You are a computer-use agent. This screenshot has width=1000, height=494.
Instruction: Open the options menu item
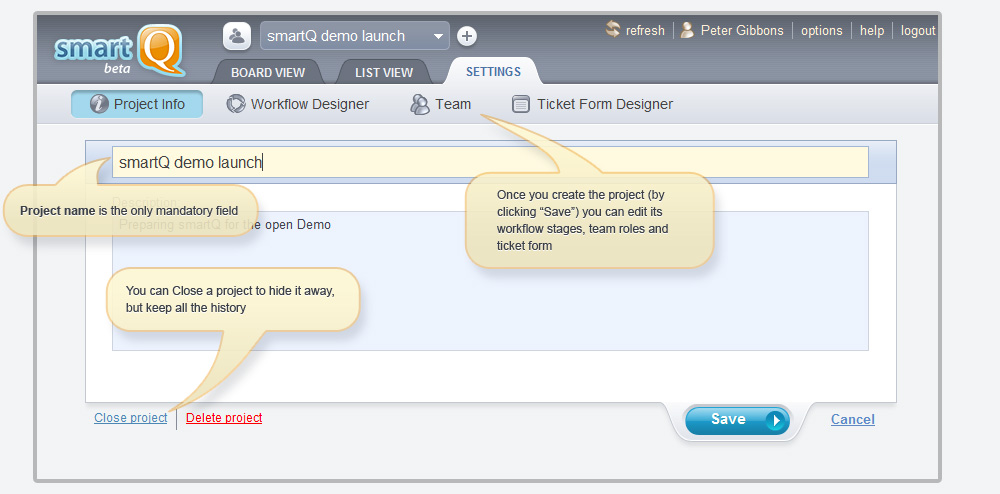tap(822, 30)
